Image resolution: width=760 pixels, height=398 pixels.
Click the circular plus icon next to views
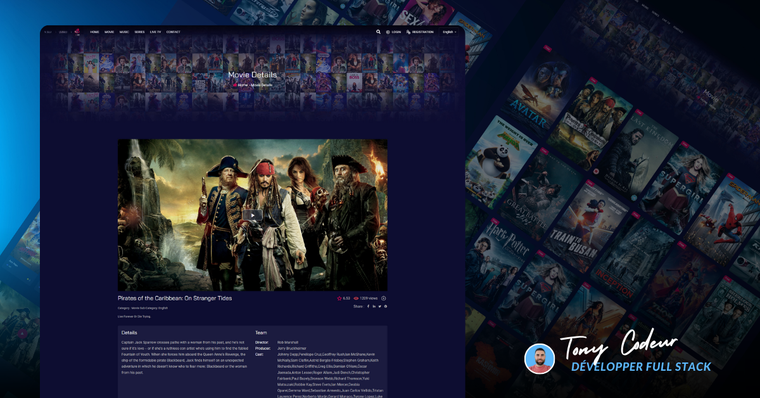(383, 299)
